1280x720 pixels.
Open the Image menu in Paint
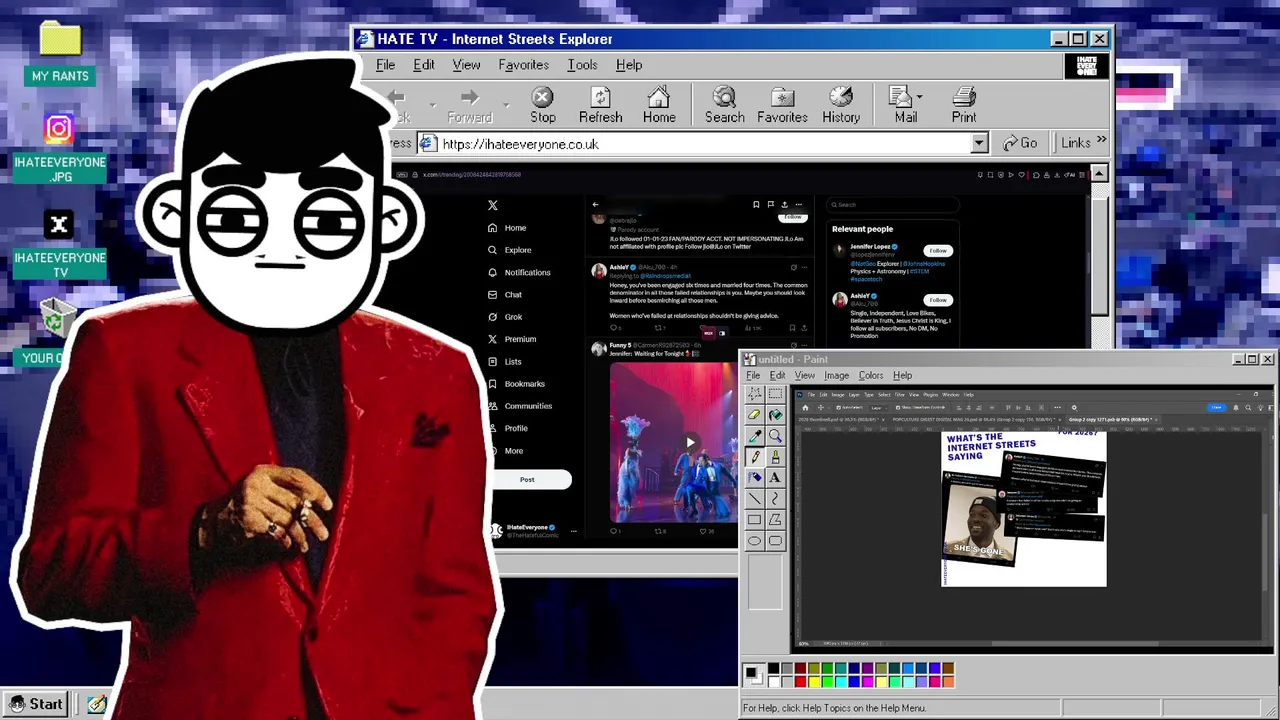click(x=836, y=375)
